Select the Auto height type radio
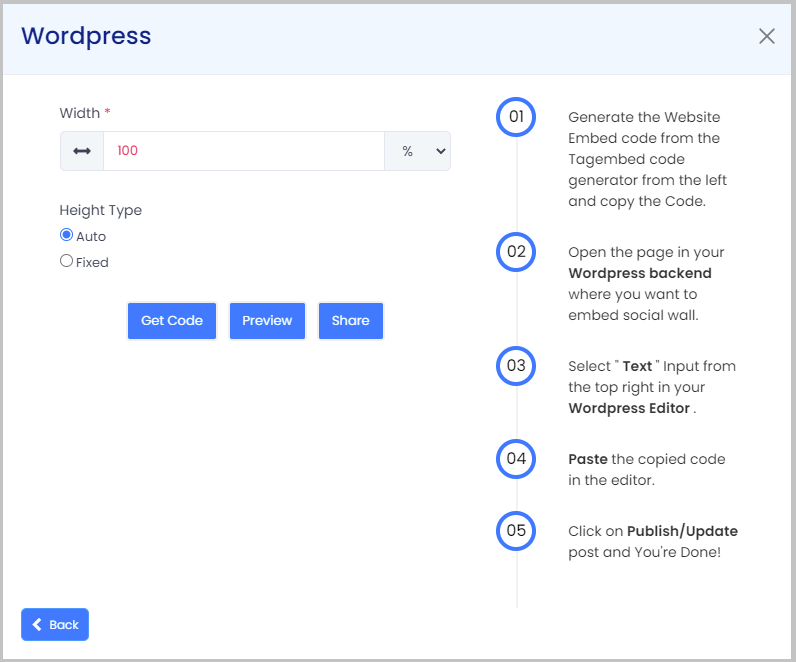This screenshot has width=796, height=662. pos(67,235)
